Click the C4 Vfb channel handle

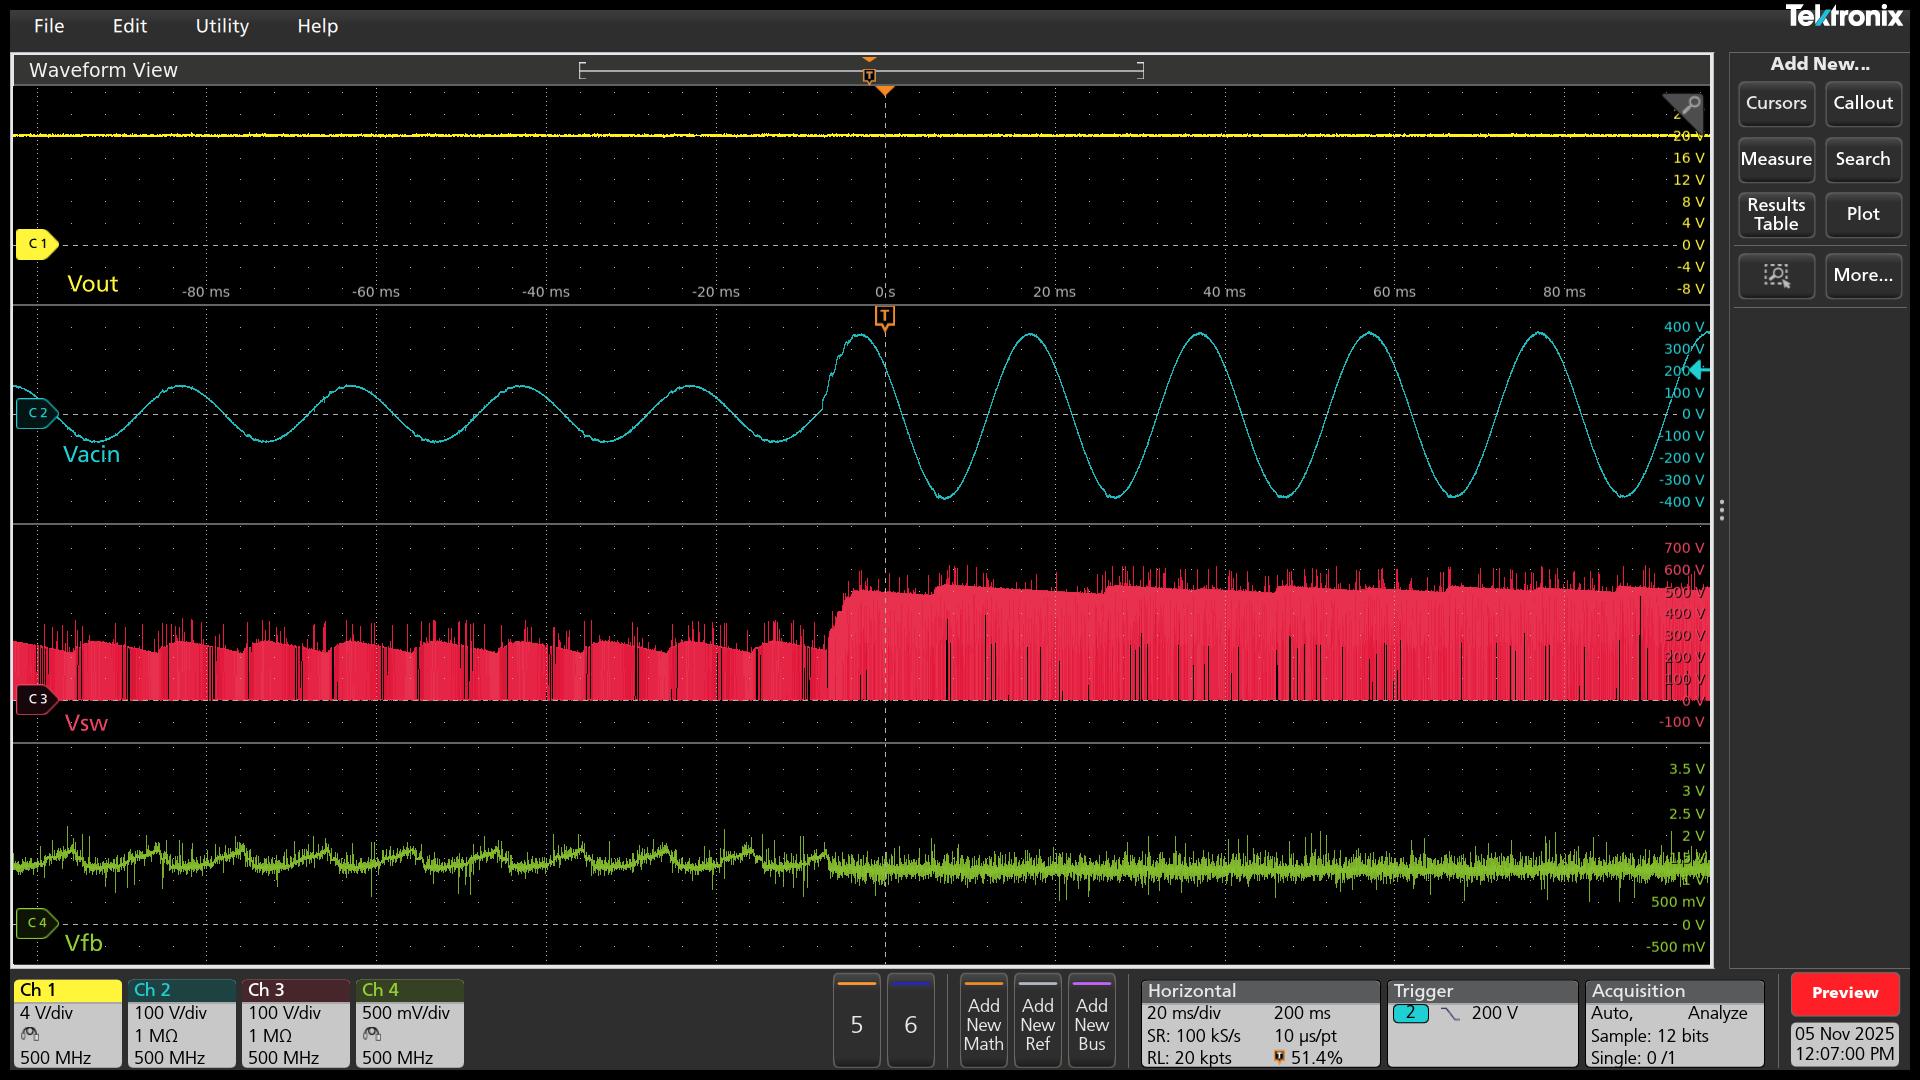37,923
